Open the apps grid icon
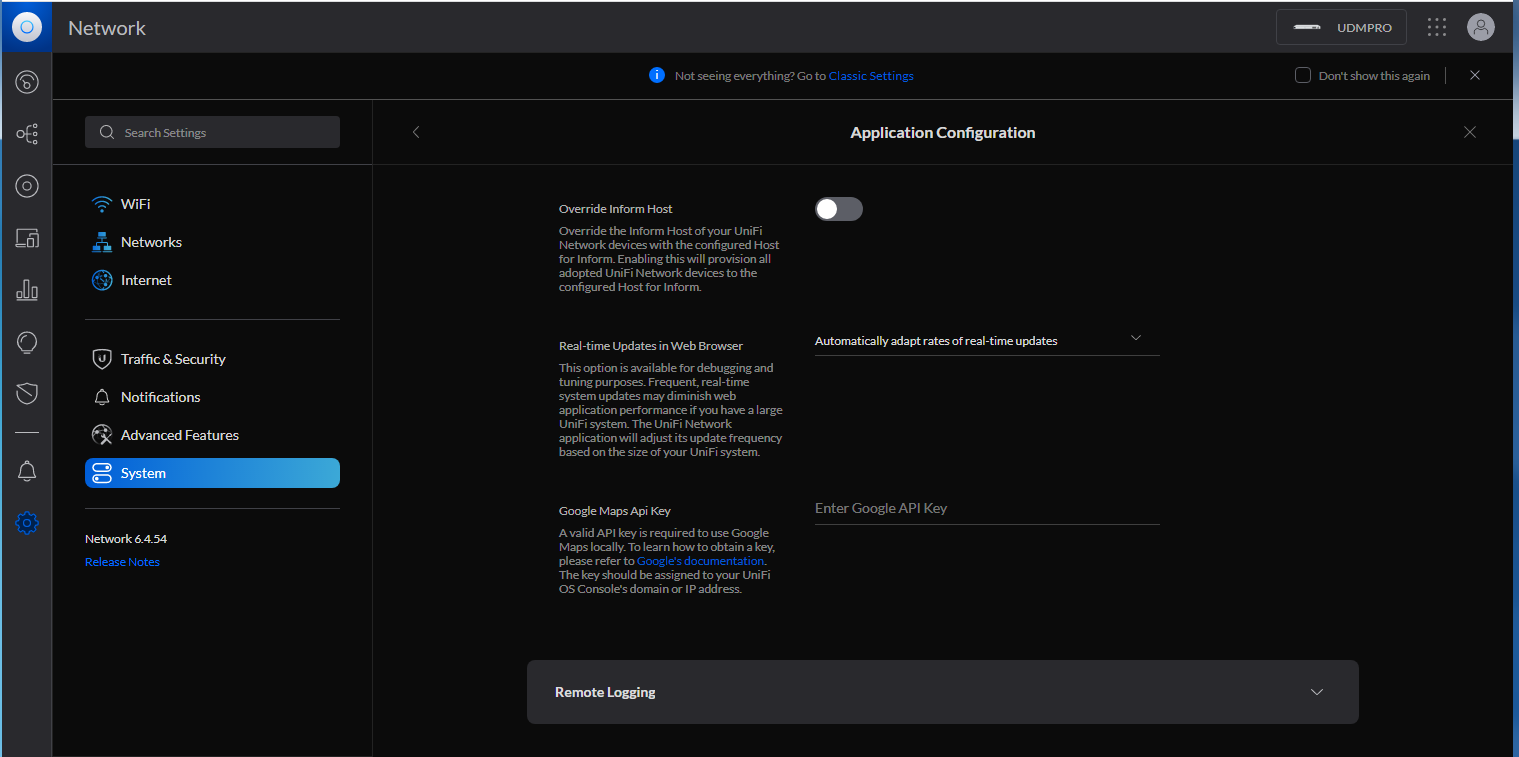This screenshot has width=1519, height=757. (x=1437, y=28)
